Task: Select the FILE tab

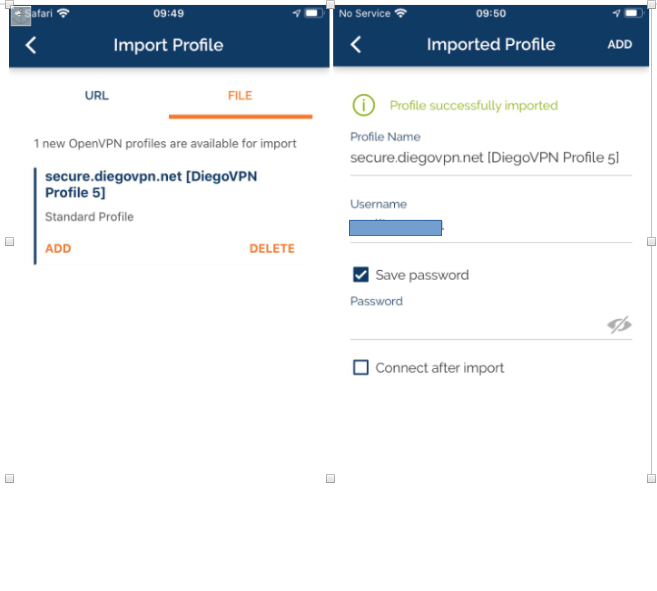Action: tap(240, 96)
